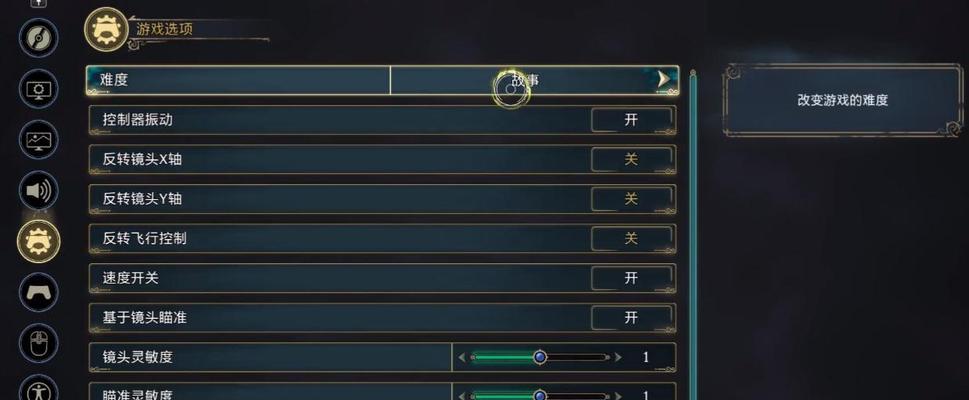Toggle 速度开关 setting
Screen dimensions: 969x400
click(631, 278)
